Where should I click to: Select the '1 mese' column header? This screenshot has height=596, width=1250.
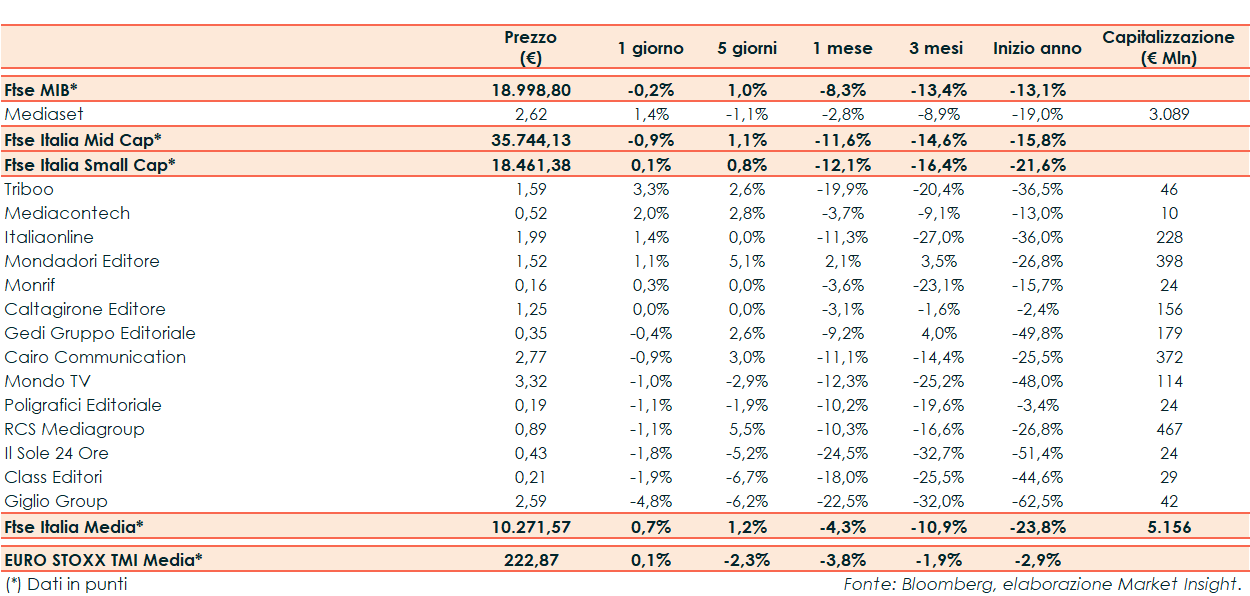coord(842,48)
